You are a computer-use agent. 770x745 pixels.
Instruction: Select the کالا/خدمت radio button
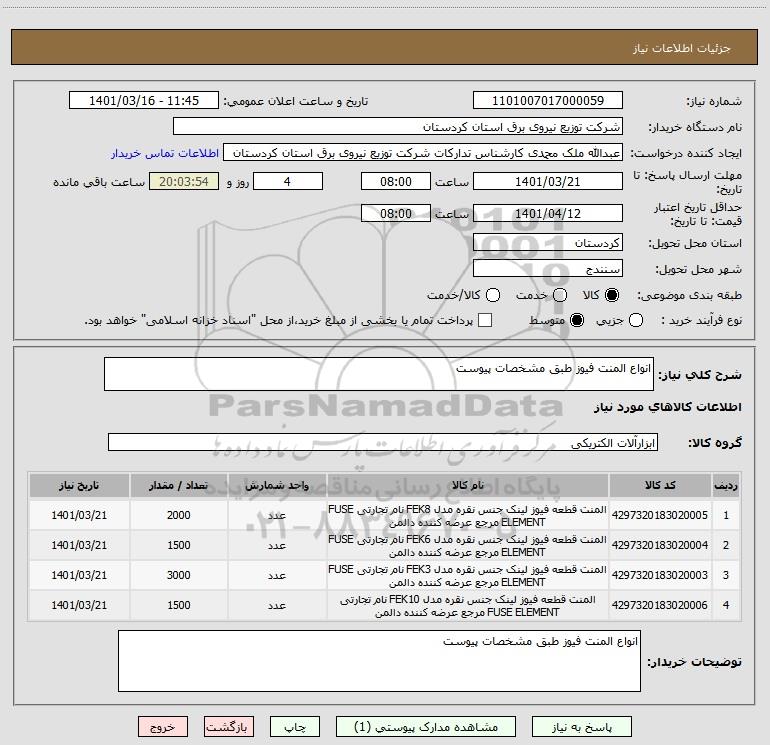[493, 295]
